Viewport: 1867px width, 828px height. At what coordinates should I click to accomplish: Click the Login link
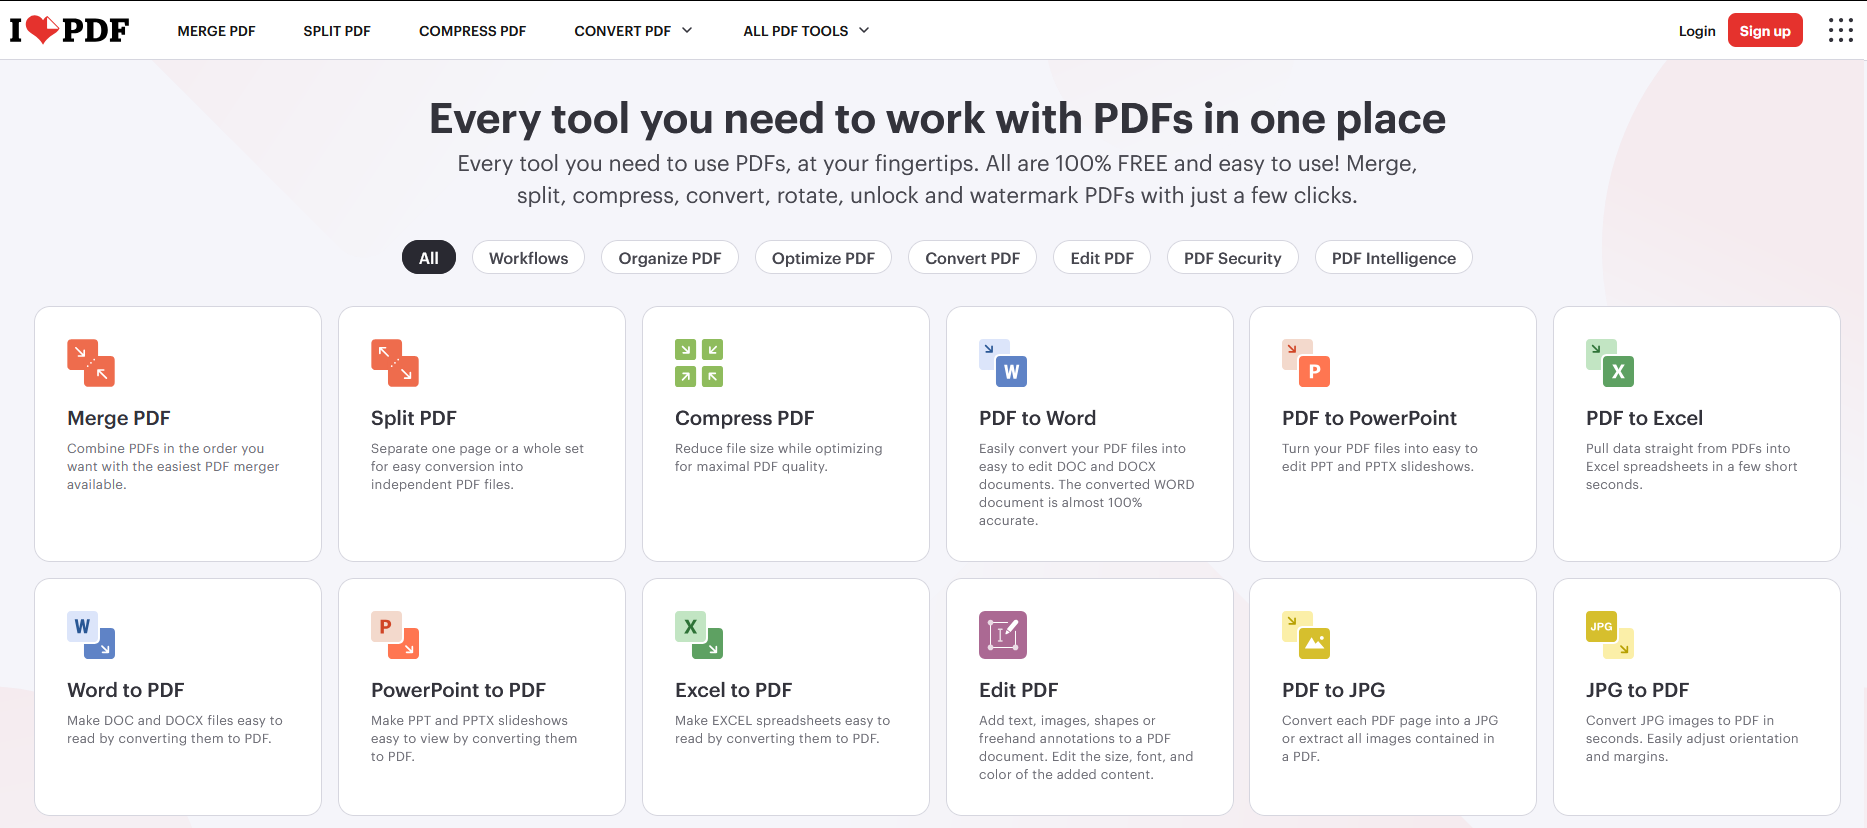tap(1697, 31)
